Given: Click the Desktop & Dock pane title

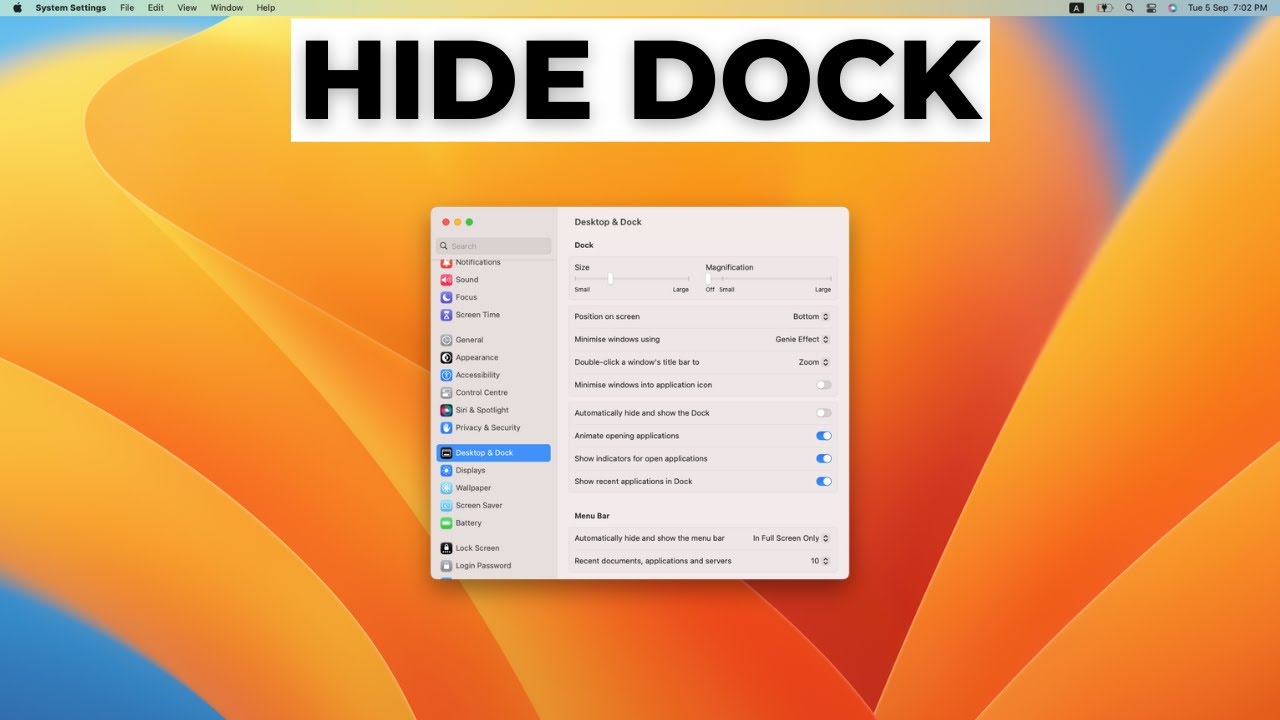Looking at the screenshot, I should (608, 222).
